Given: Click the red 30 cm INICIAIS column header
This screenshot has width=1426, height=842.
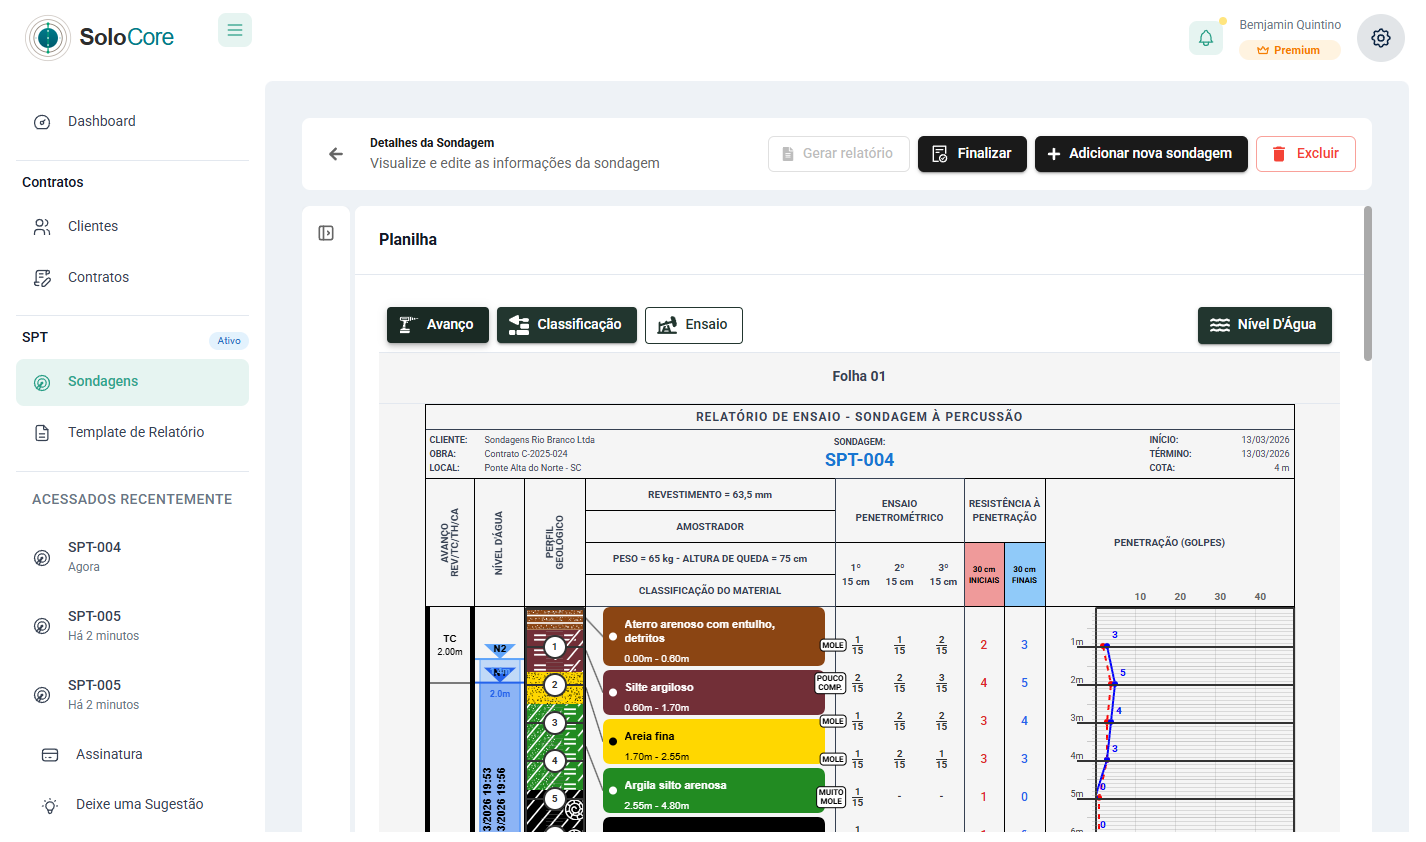Looking at the screenshot, I should pyautogui.click(x=984, y=575).
